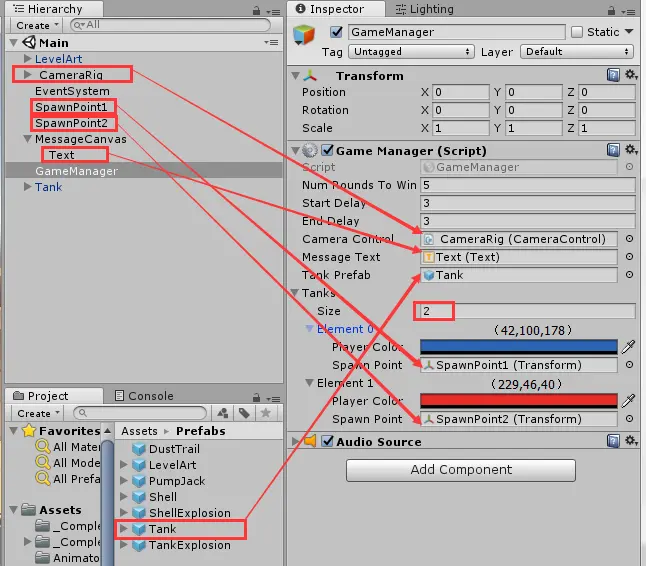Screen dimensions: 646x566
Task: Toggle Game Manager script enabled checkbox
Action: pos(327,150)
